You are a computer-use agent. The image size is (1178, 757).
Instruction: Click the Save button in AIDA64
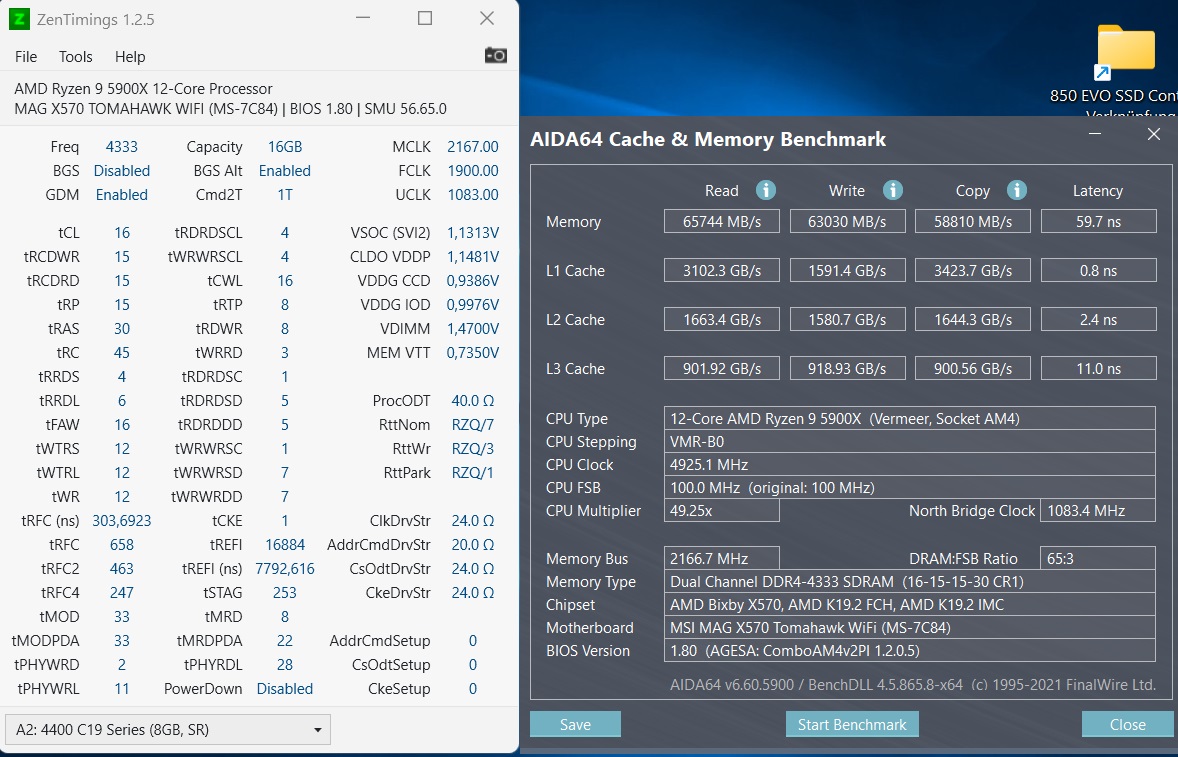pos(575,725)
